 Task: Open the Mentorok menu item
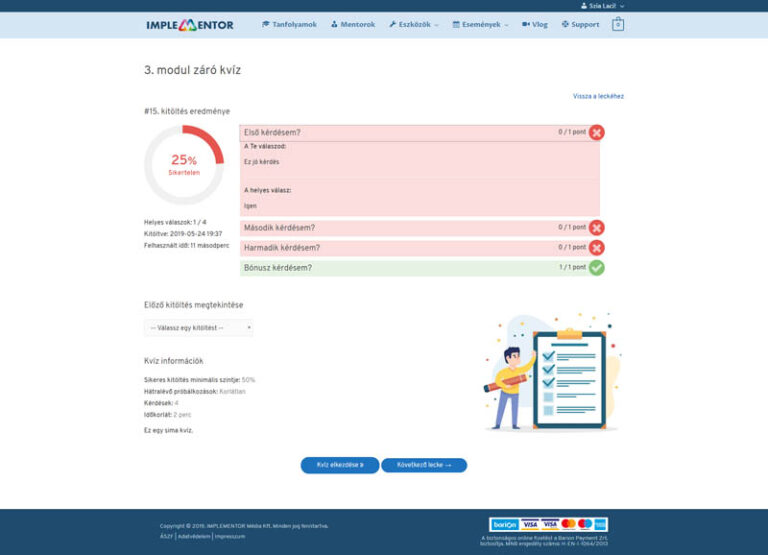pos(353,24)
